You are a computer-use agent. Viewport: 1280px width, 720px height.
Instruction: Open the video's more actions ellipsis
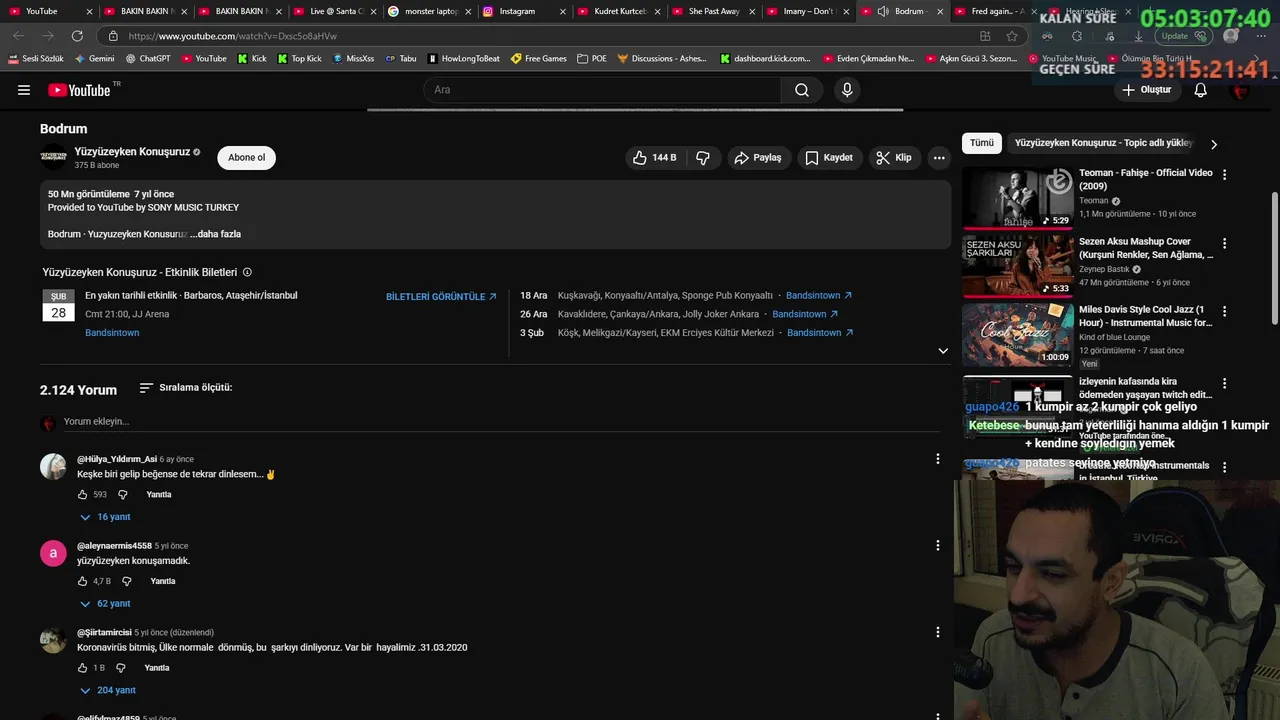pos(938,158)
